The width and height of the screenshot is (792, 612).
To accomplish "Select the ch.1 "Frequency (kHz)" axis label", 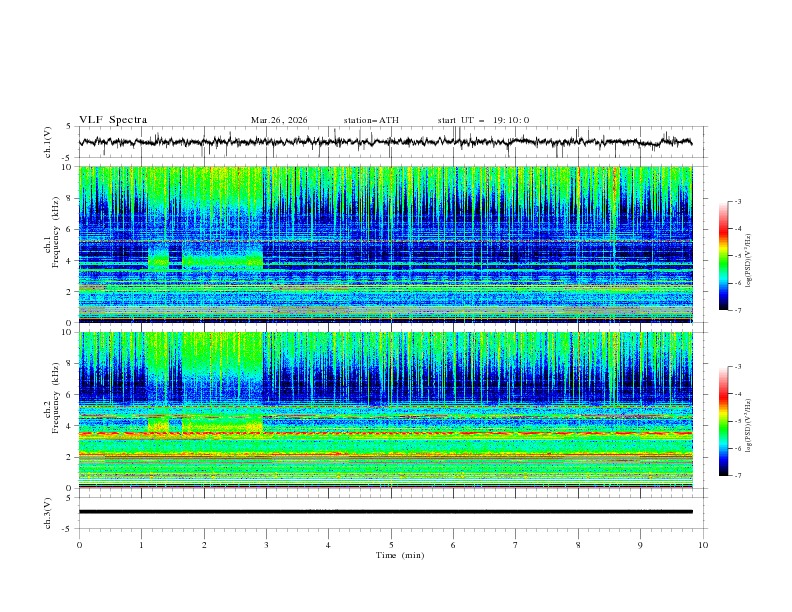I will [55, 234].
